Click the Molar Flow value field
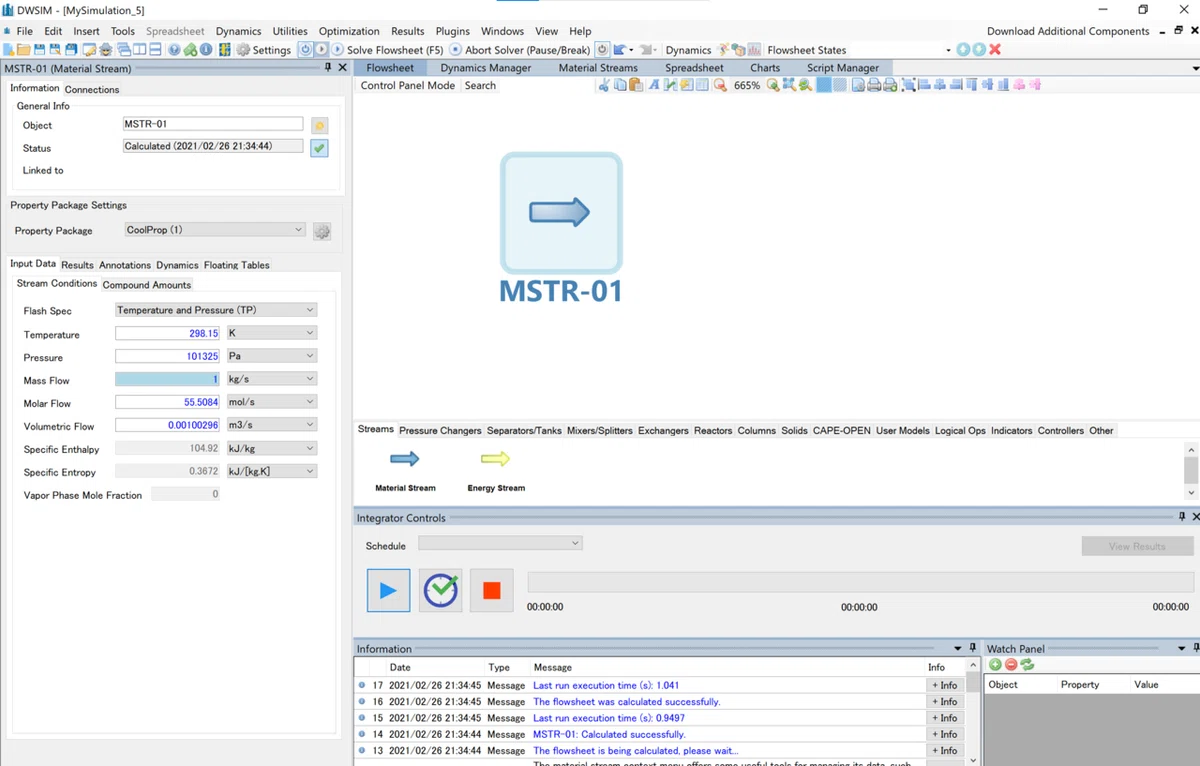 click(168, 402)
